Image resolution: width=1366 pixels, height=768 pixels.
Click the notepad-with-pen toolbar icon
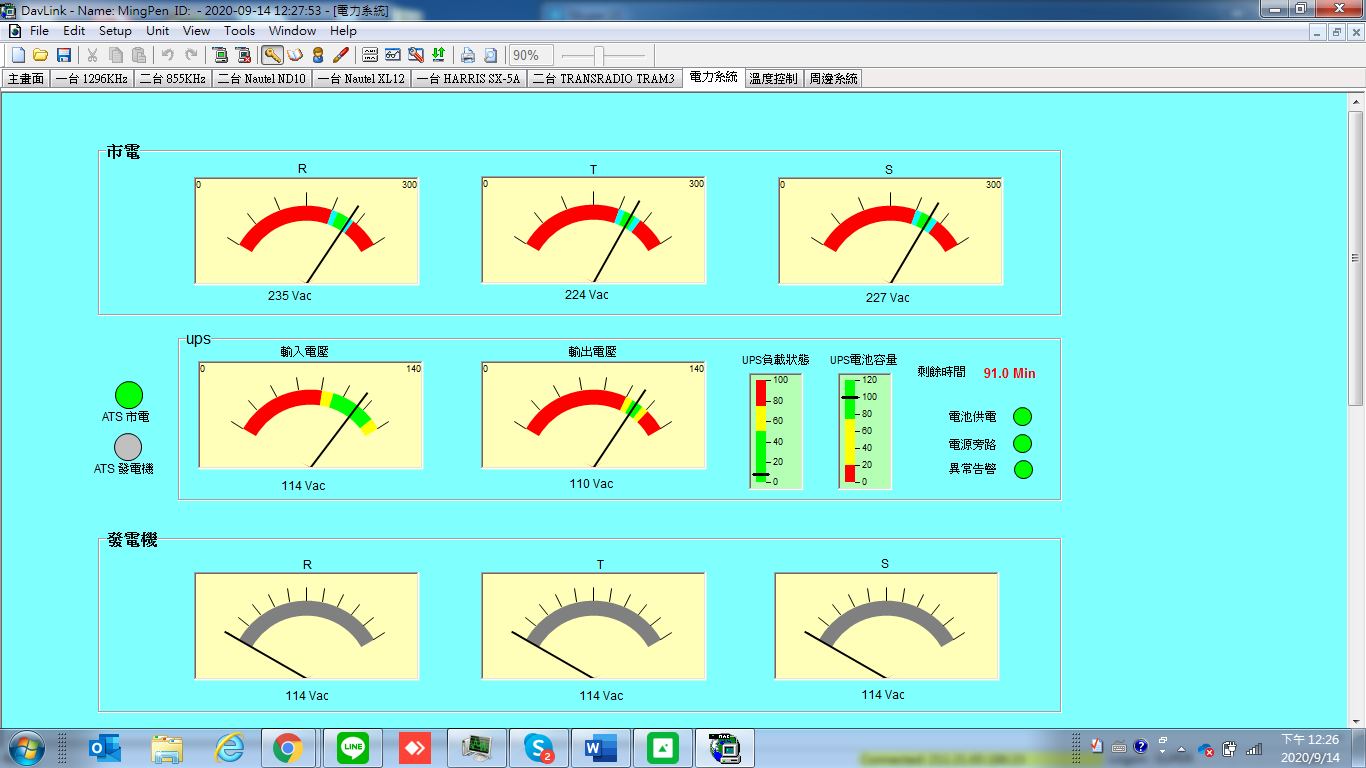pyautogui.click(x=416, y=55)
